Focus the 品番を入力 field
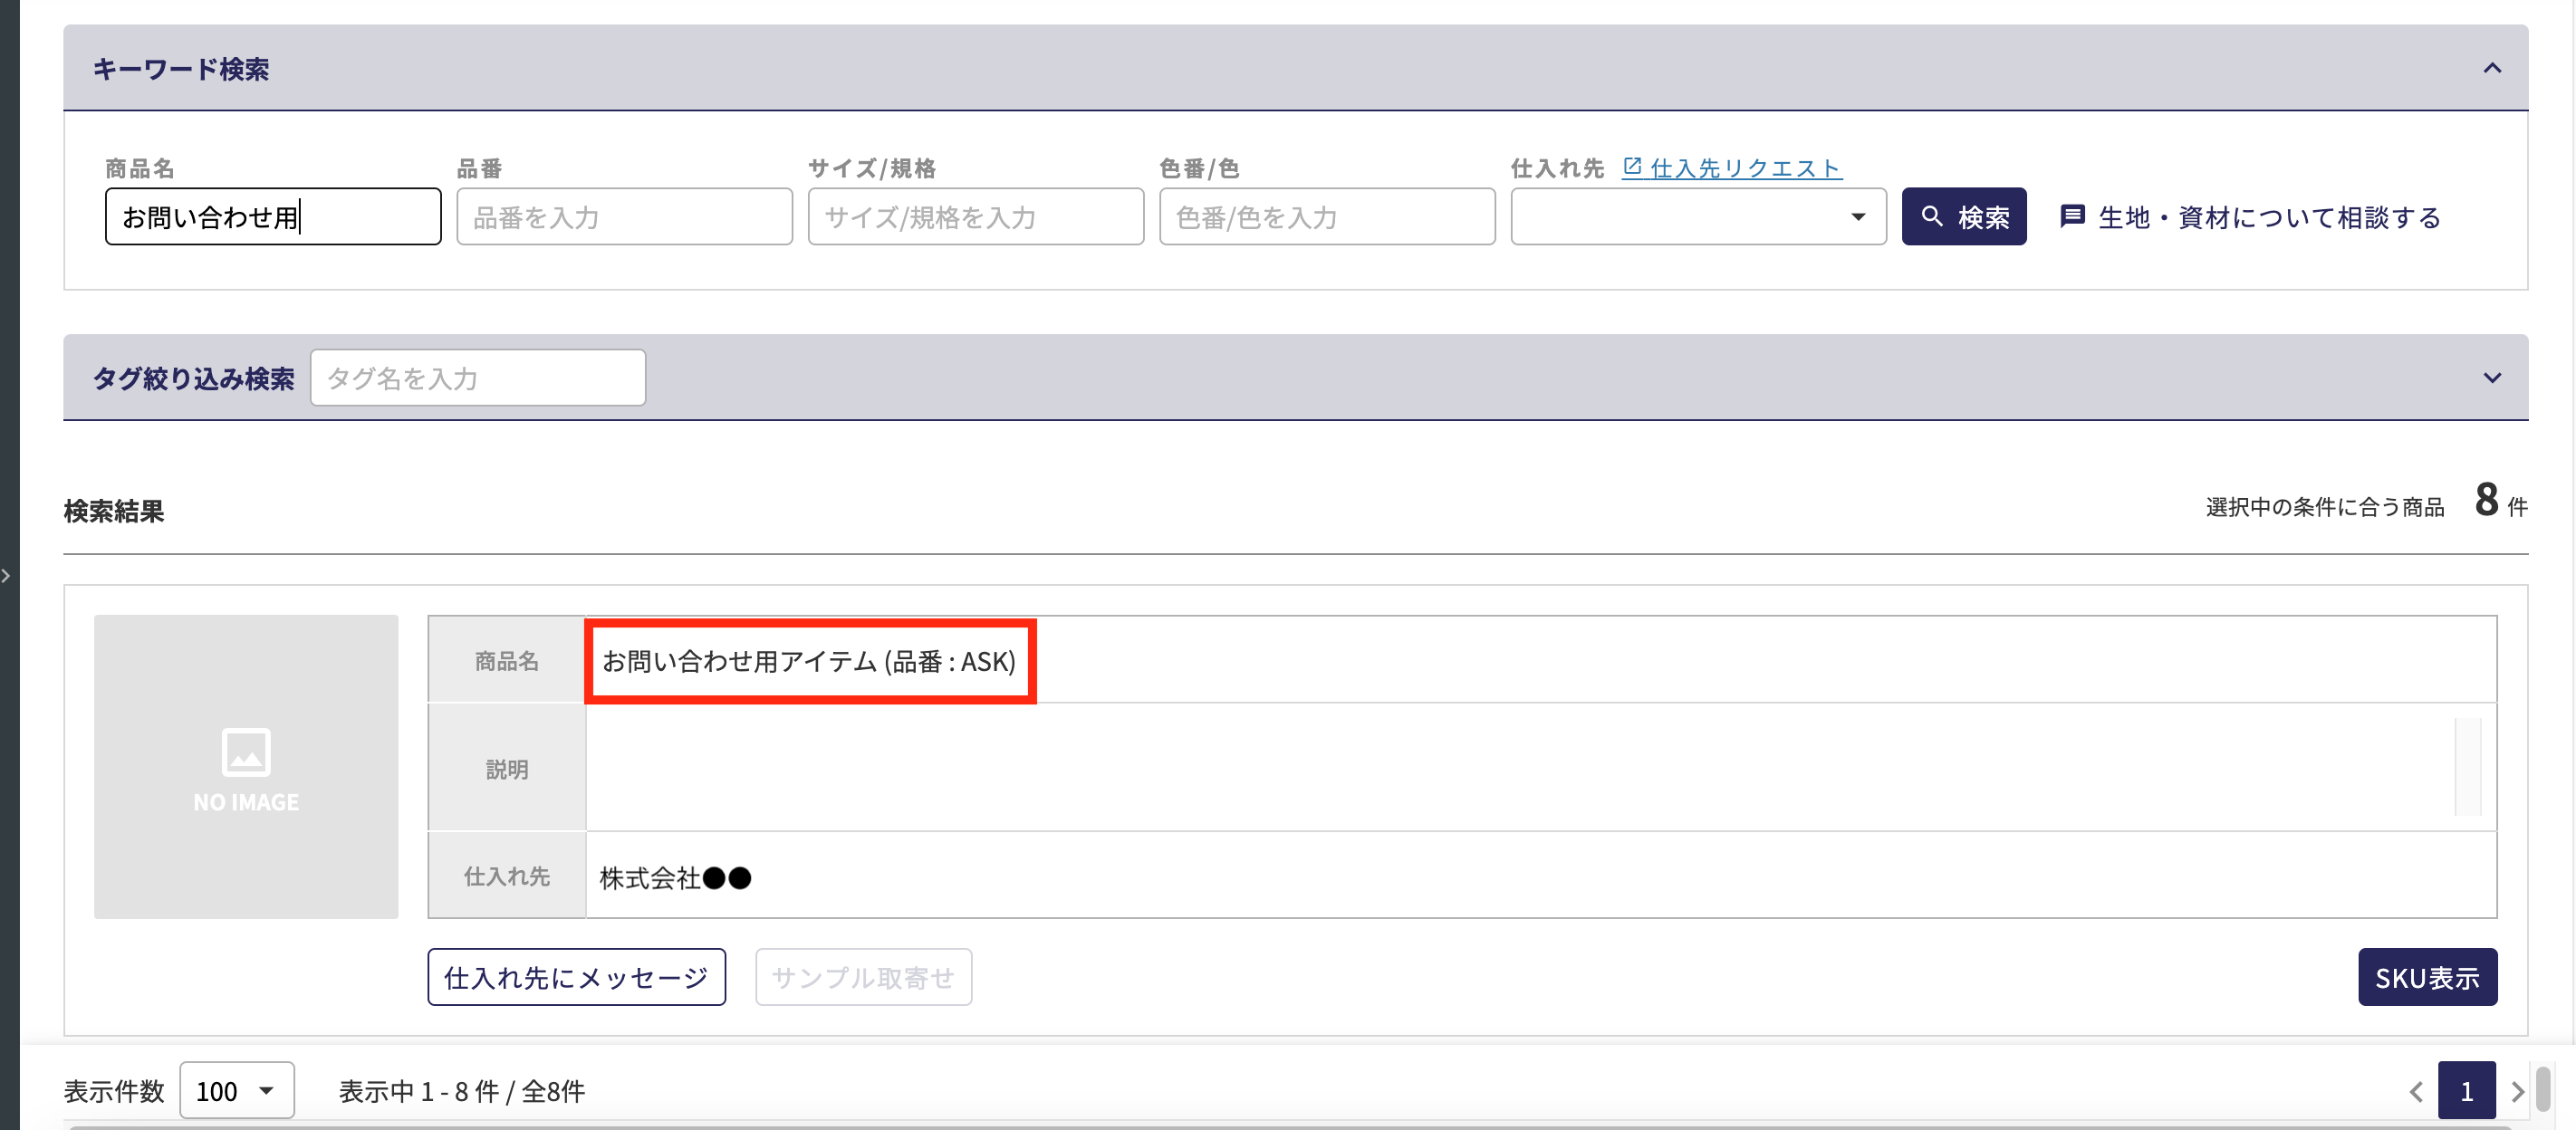2576x1130 pixels. [624, 217]
